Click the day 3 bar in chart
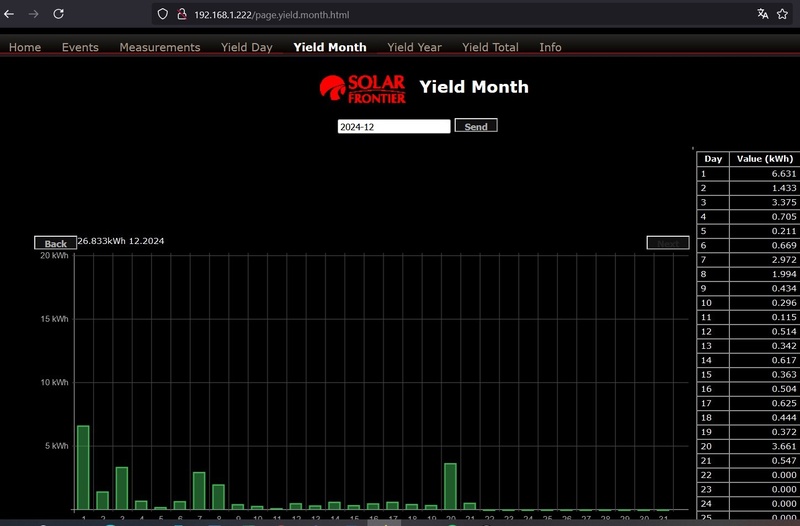The height and width of the screenshot is (526, 800). pos(122,488)
